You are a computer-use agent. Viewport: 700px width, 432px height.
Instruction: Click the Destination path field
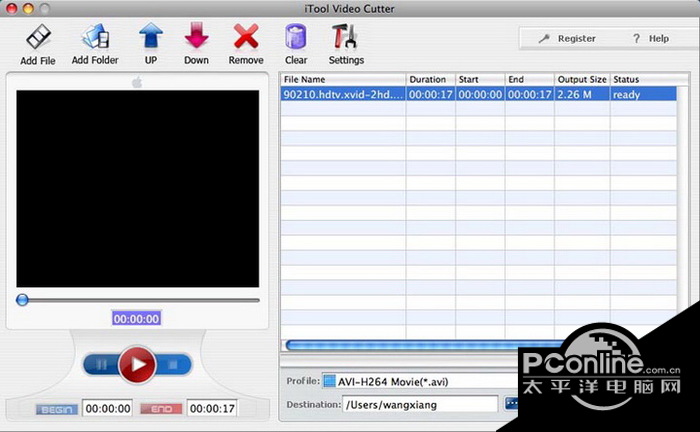(420, 404)
